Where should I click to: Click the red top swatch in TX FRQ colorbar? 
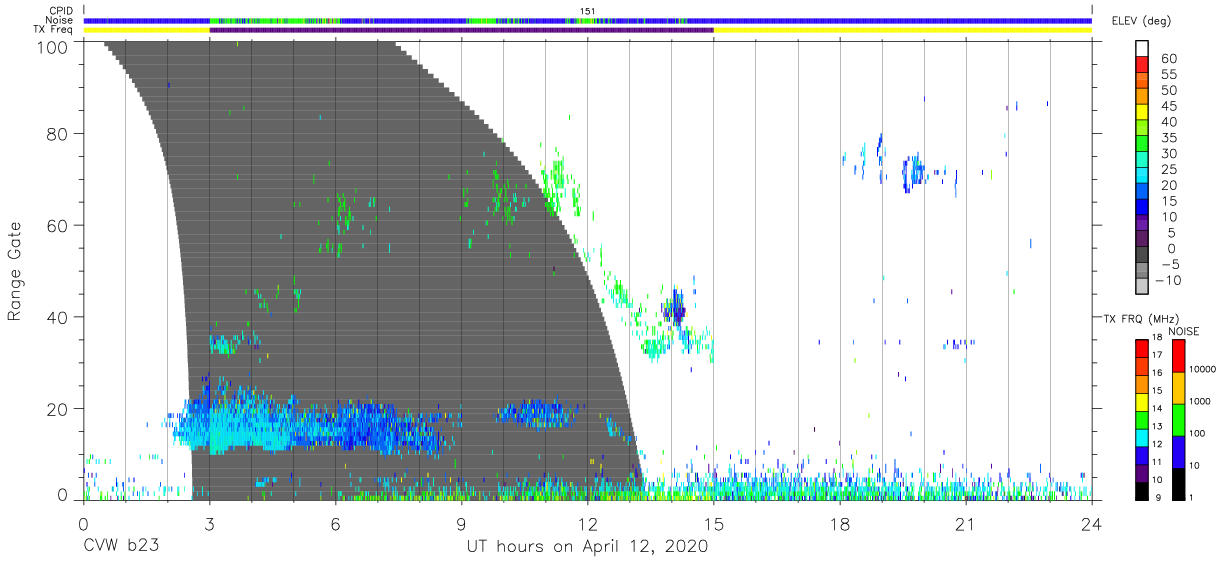coord(1142,349)
